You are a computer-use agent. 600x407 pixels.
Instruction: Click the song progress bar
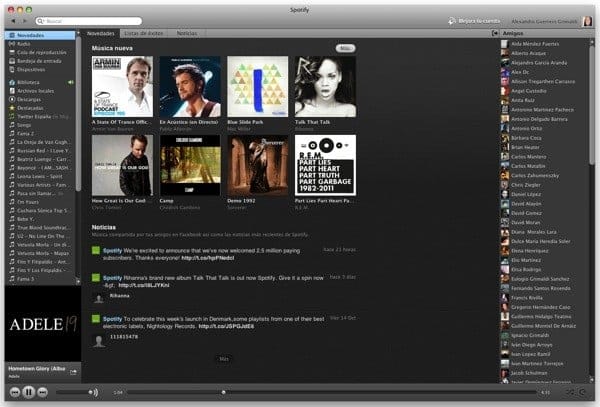coord(332,392)
